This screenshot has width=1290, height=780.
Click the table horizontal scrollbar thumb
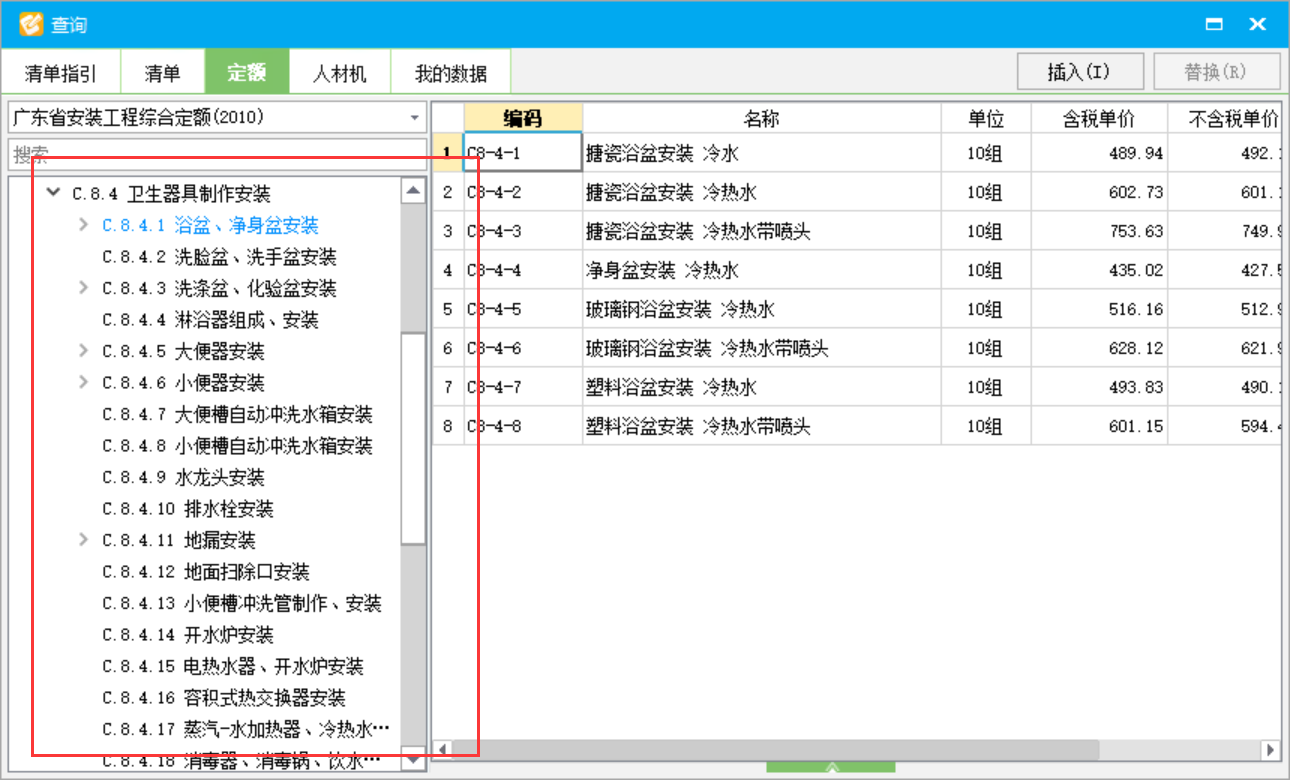[776, 750]
